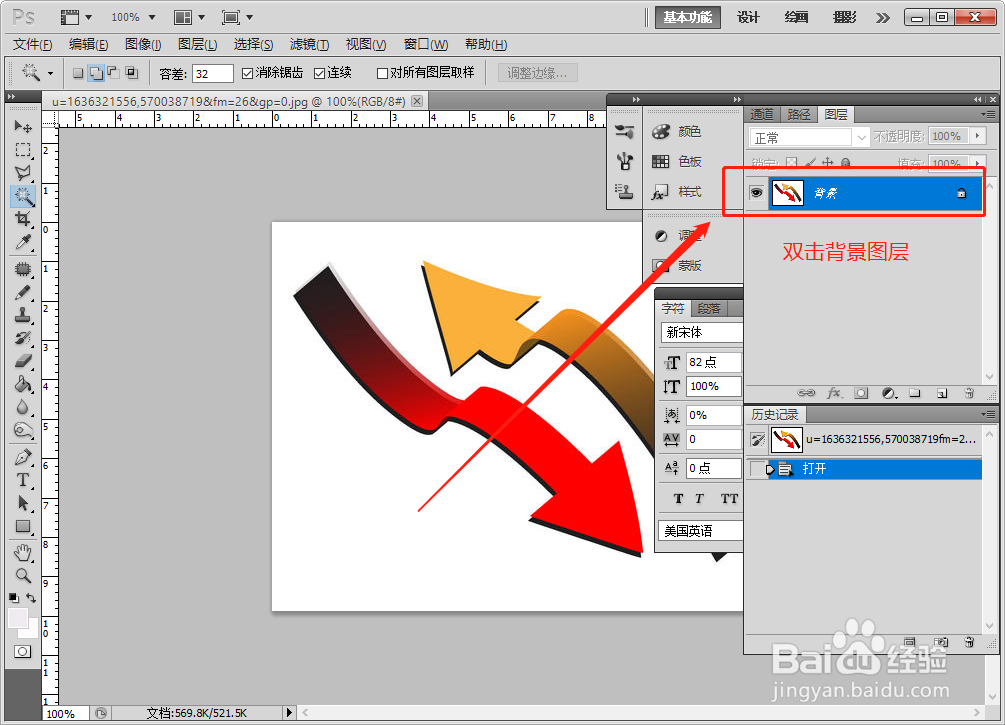Select the Polygonal Lasso tool
The width and height of the screenshot is (1005, 725).
(23, 172)
